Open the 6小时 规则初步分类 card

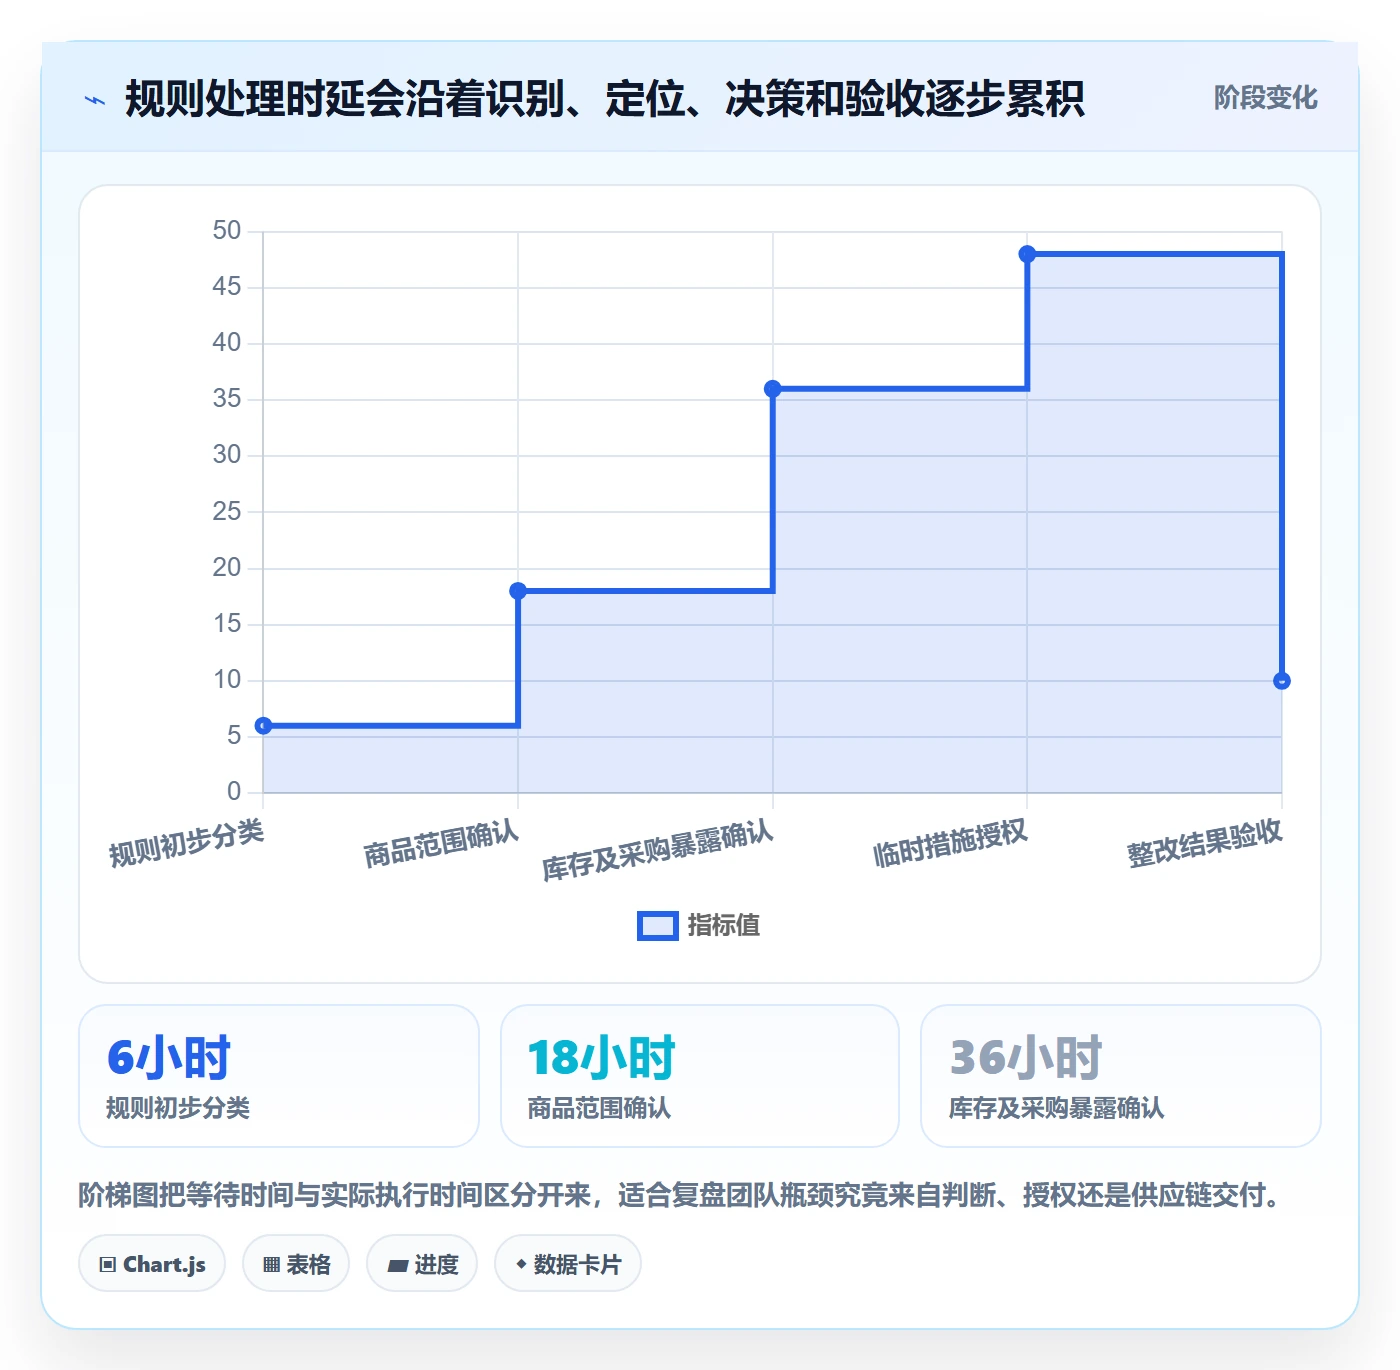pyautogui.click(x=279, y=1076)
